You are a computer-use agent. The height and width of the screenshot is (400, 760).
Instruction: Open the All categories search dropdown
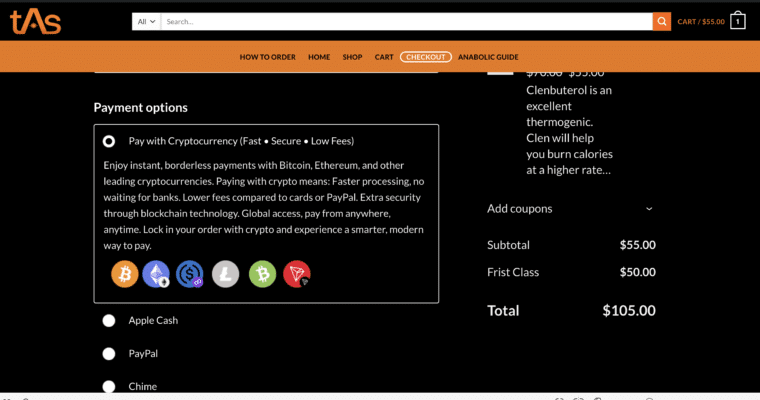(146, 21)
